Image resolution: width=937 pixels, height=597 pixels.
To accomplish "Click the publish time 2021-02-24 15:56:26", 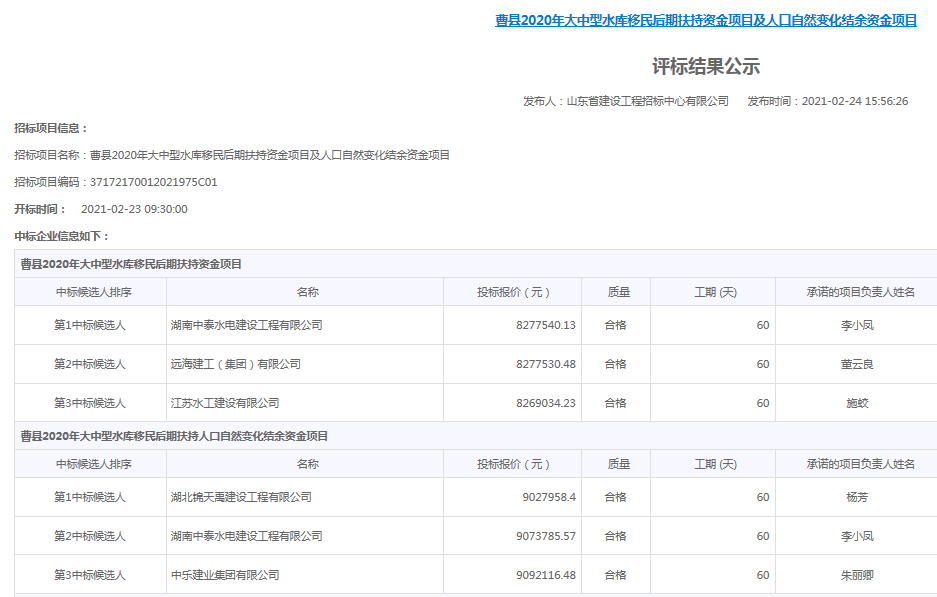I will [x=854, y=101].
